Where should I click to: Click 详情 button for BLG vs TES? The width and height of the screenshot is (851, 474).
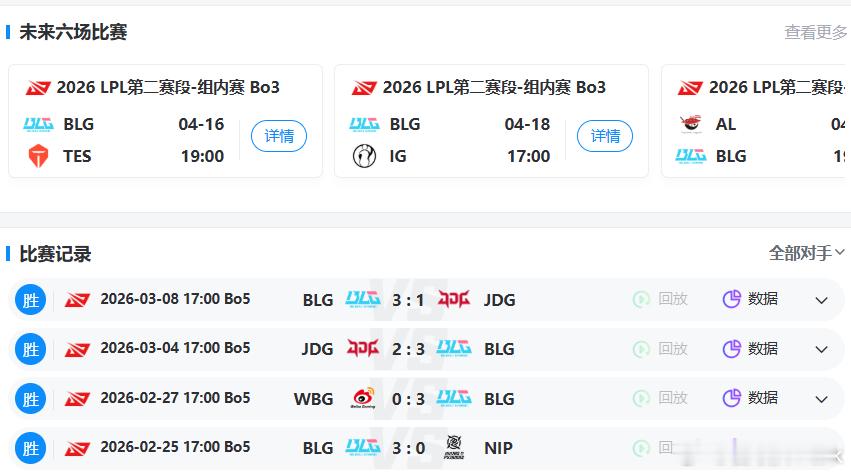(279, 136)
